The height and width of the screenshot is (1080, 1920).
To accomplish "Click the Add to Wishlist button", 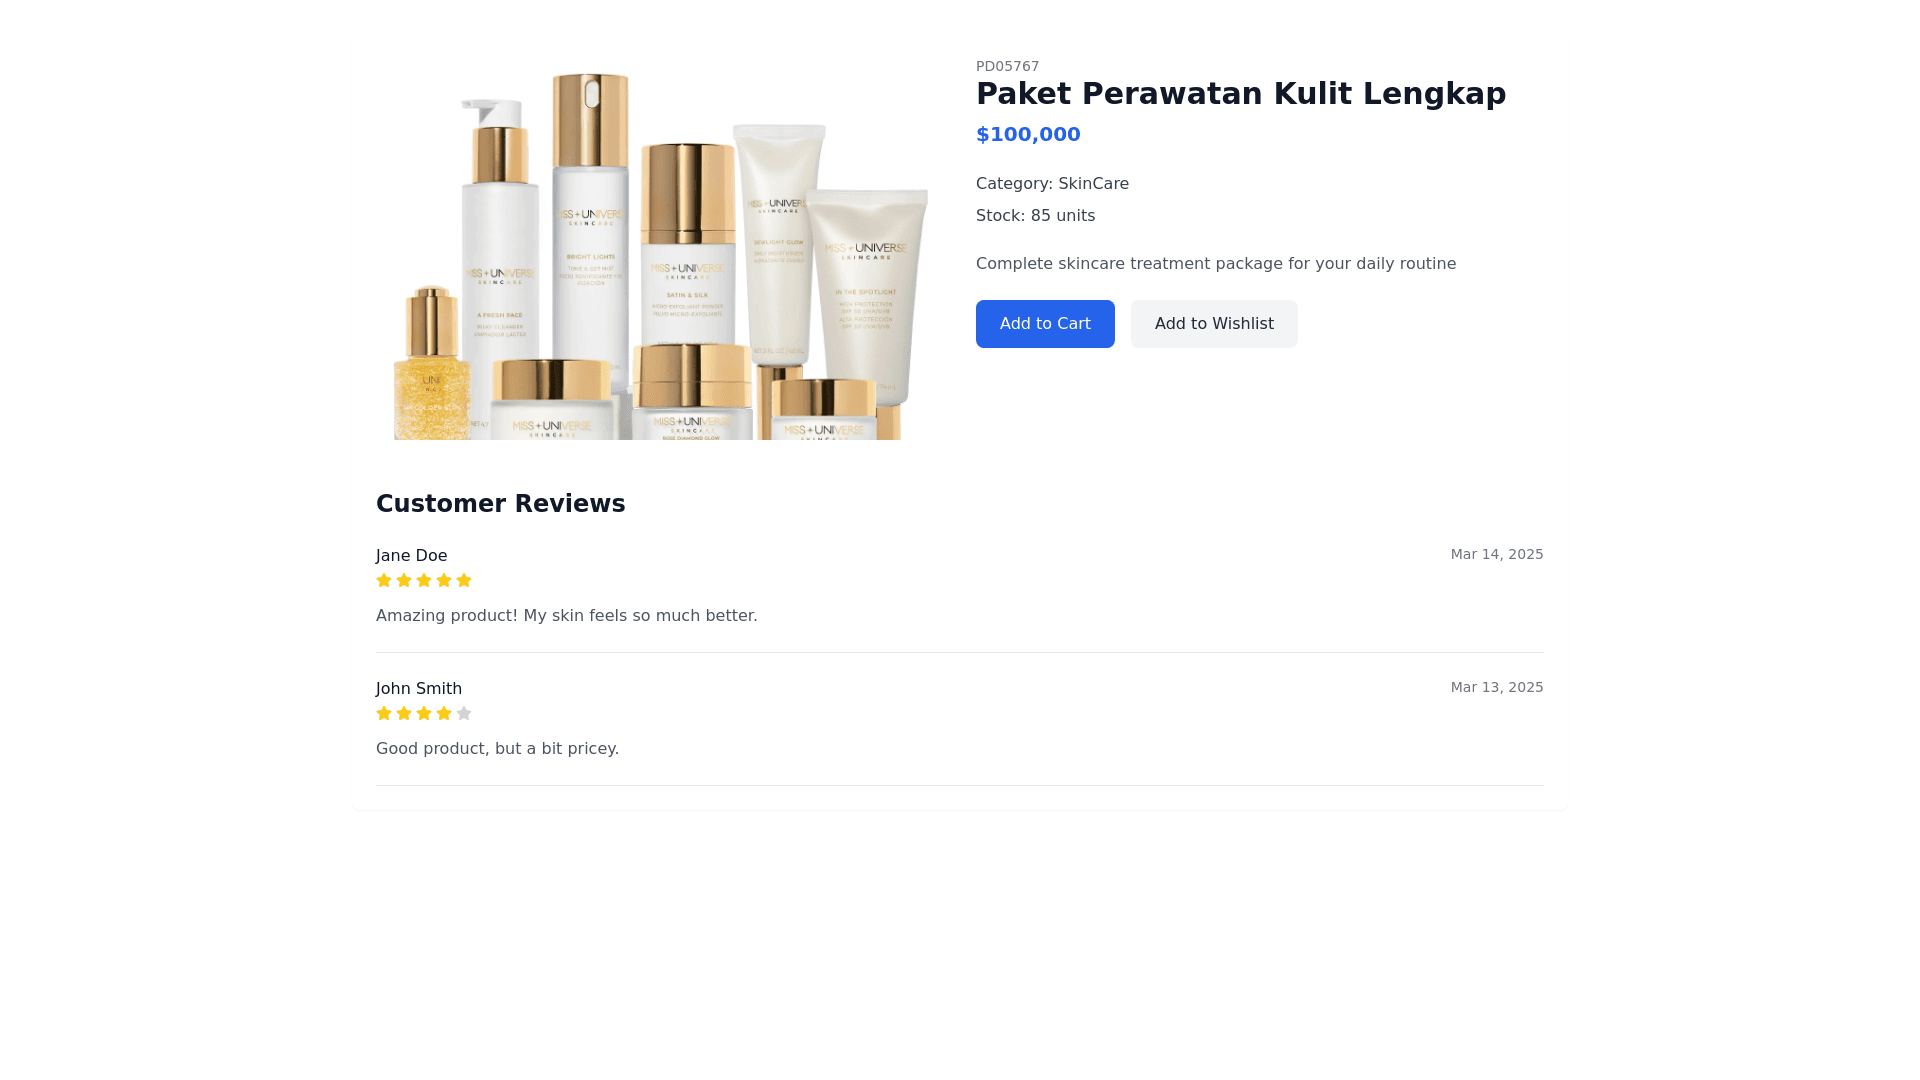I will [1214, 324].
